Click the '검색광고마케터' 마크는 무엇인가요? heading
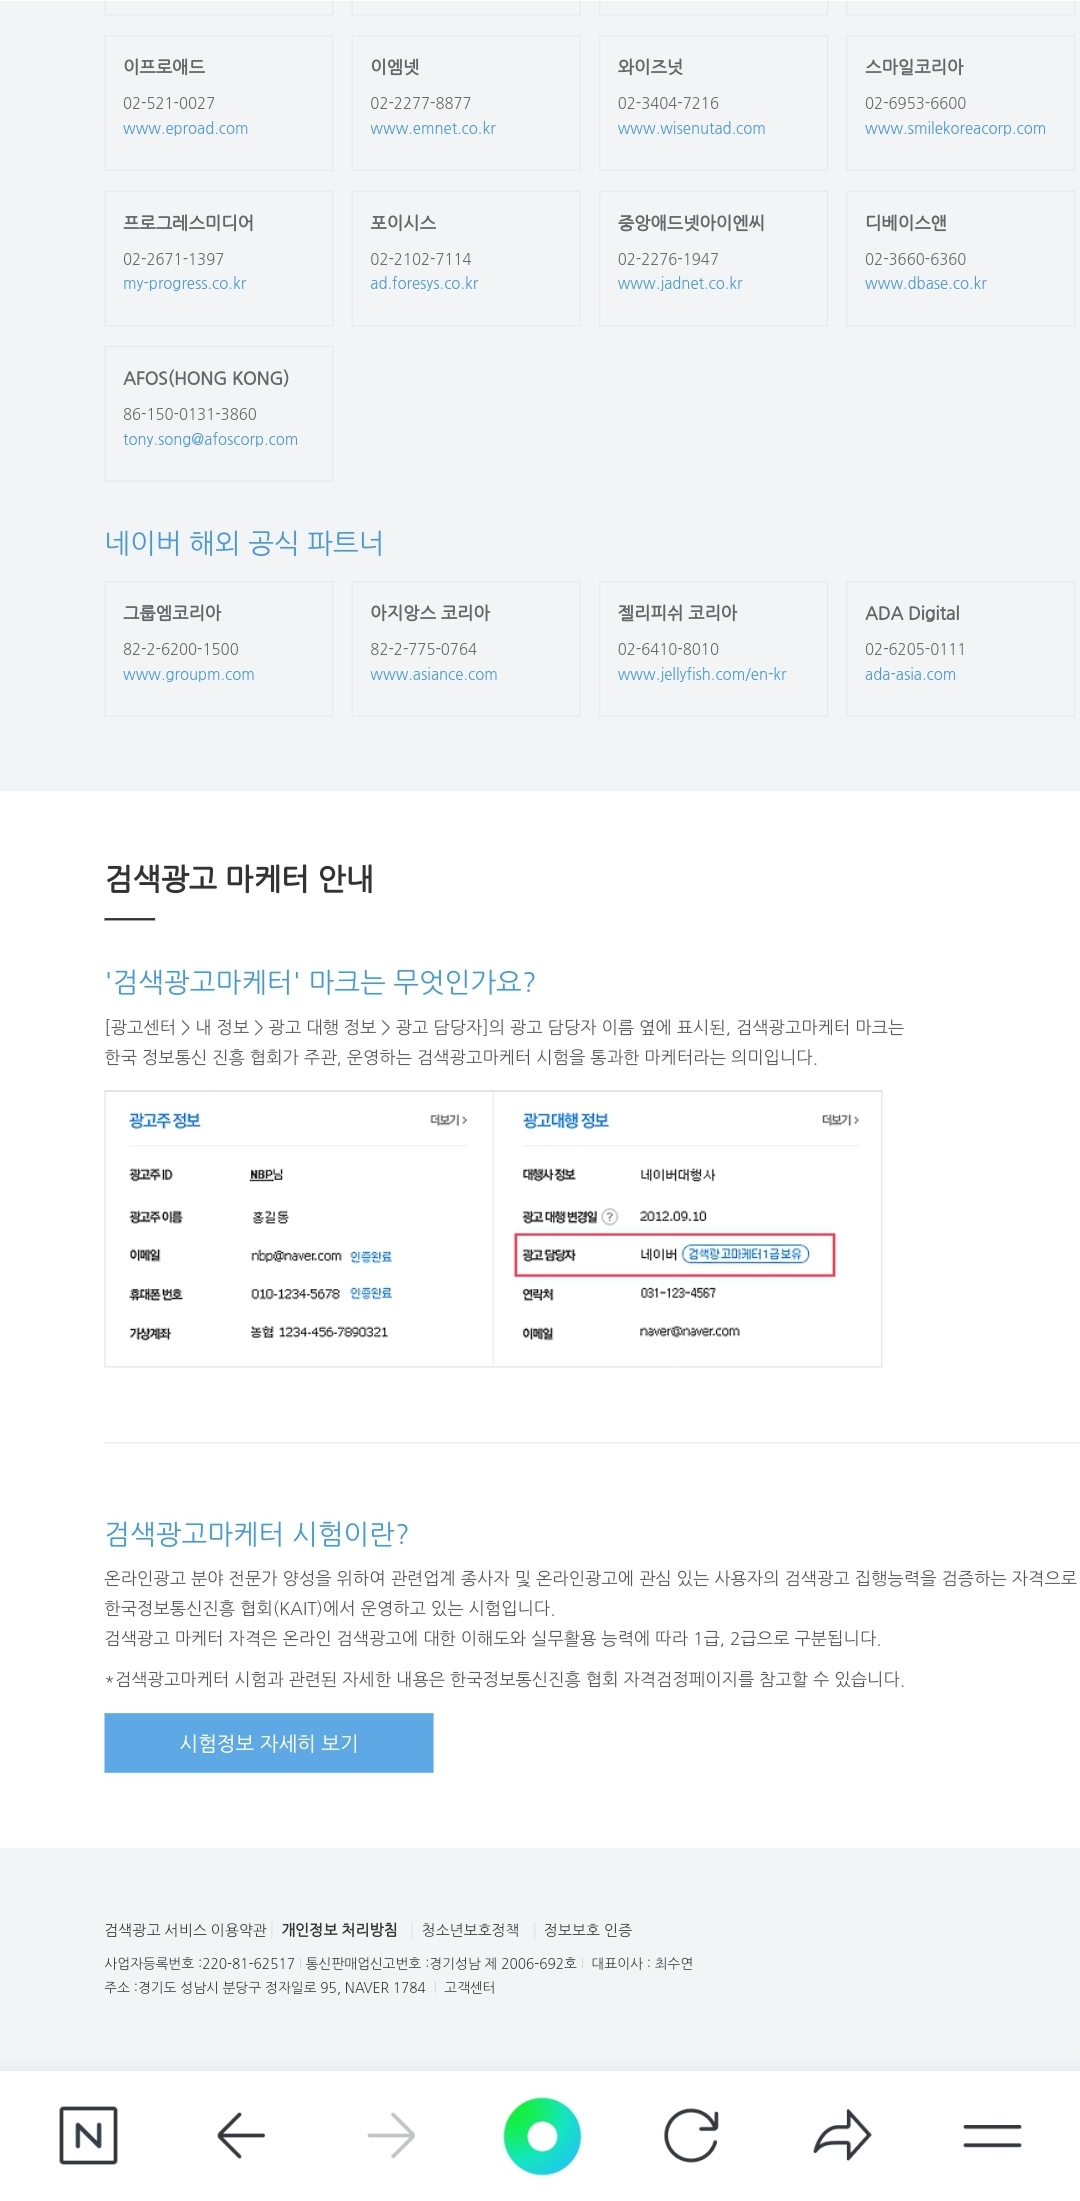Viewport: 1080px width, 2201px height. tap(320, 982)
